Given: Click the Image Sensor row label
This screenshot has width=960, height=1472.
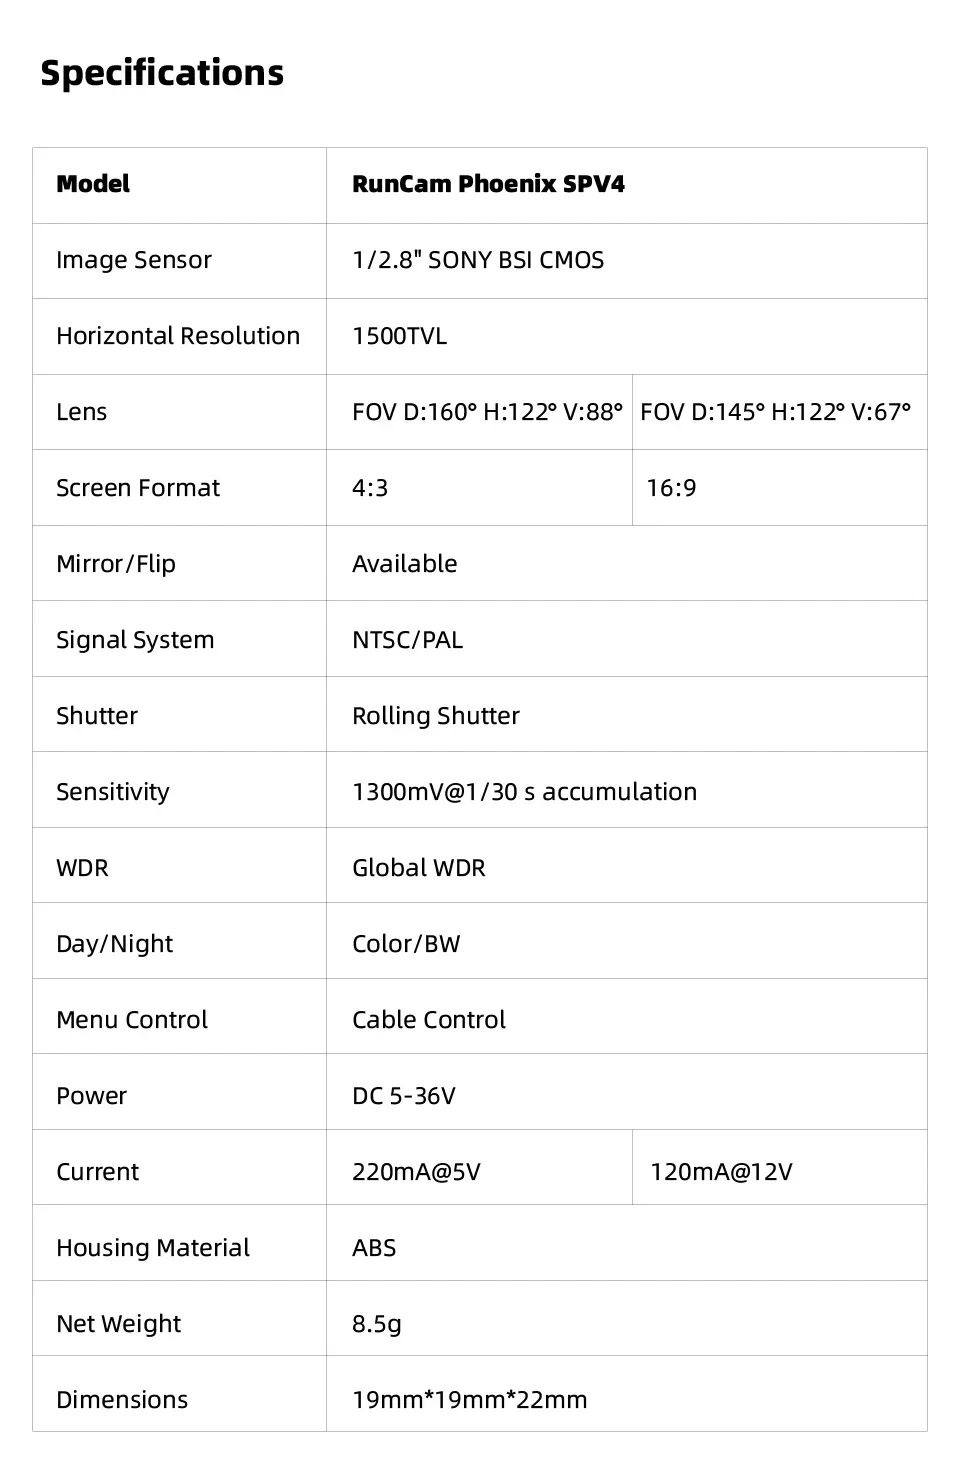Looking at the screenshot, I should click(134, 260).
